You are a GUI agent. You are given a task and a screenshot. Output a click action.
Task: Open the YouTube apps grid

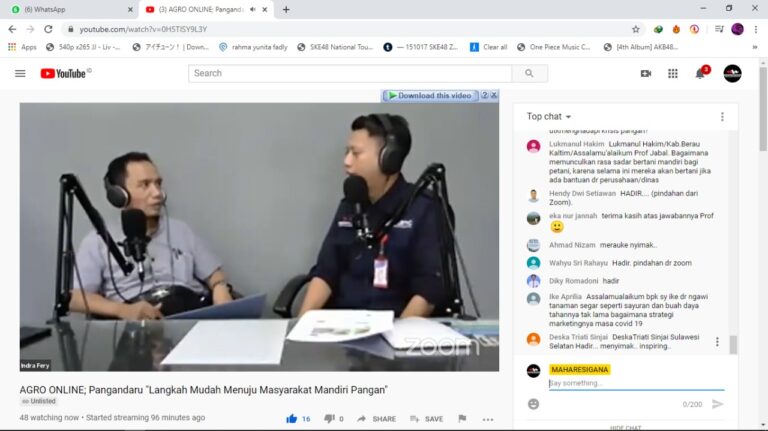point(673,73)
